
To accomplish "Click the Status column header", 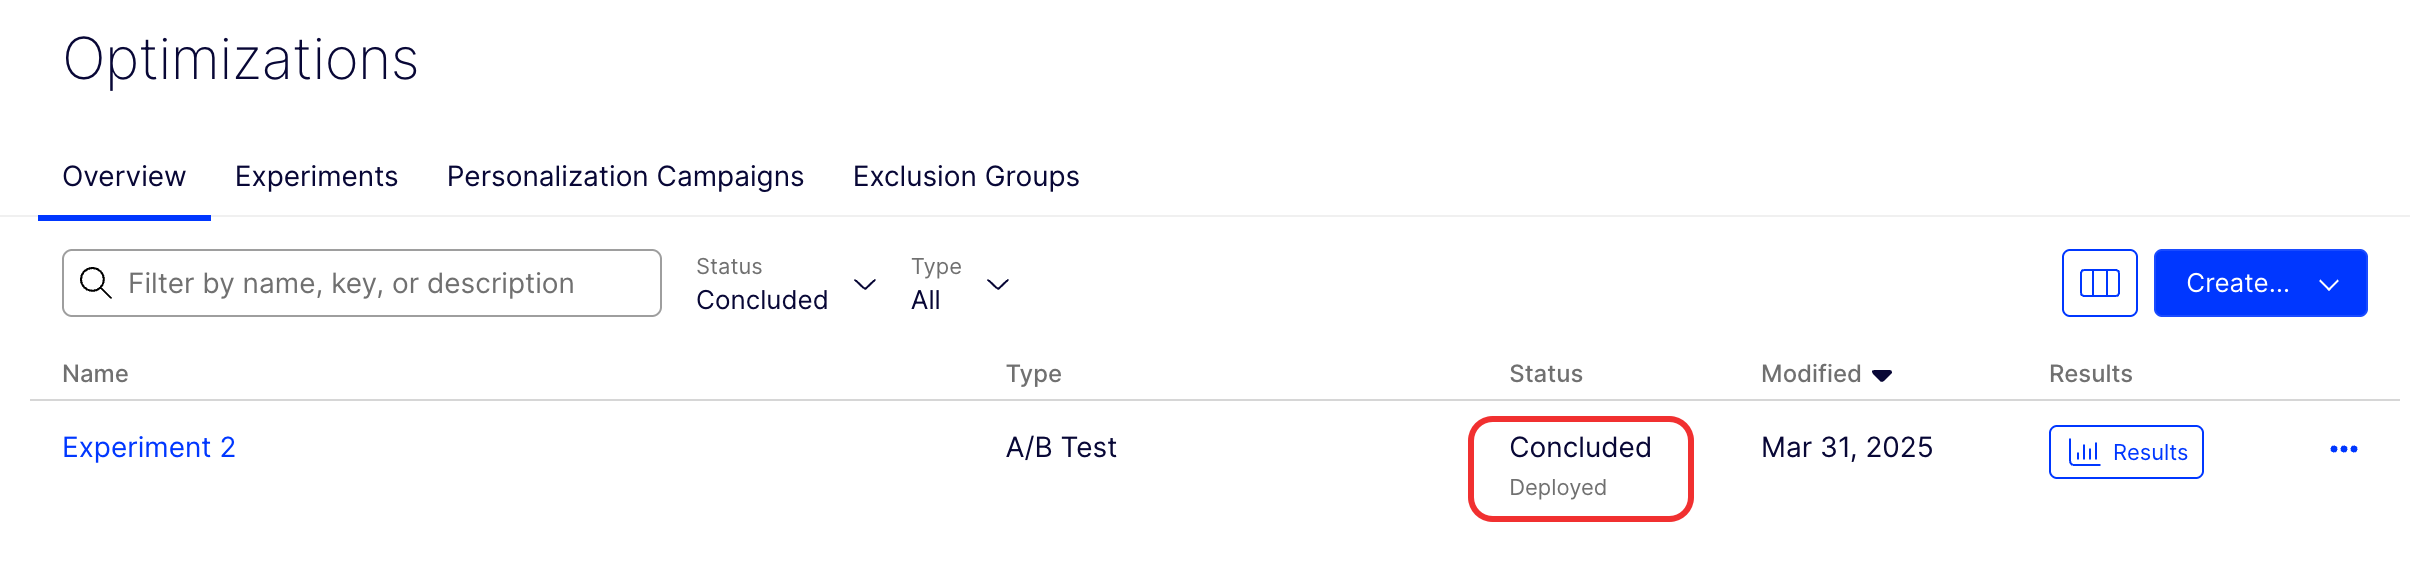I will point(1545,374).
